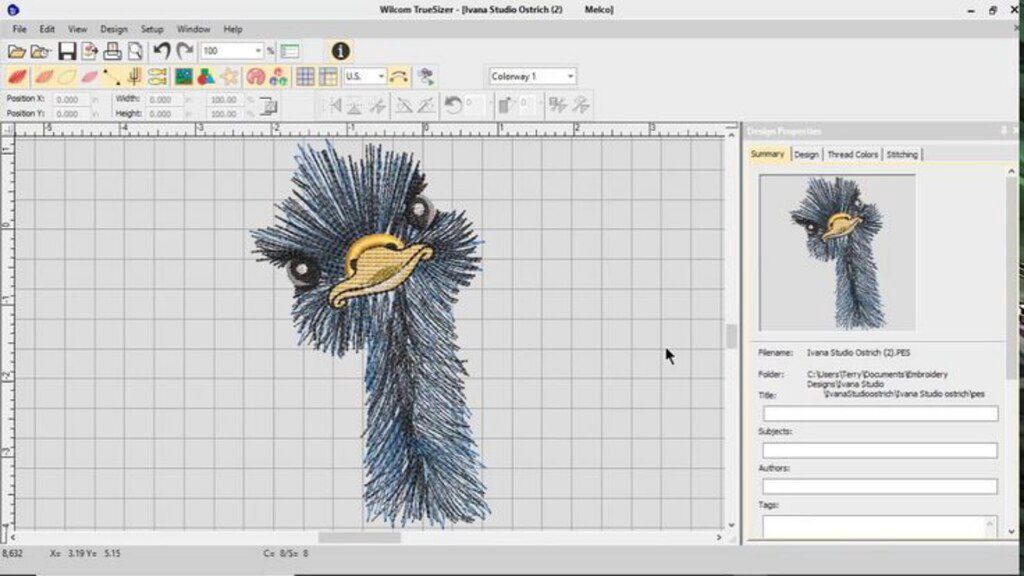Viewport: 1024px width, 576px height.
Task: Switch to the Stitching tab
Action: pyautogui.click(x=902, y=155)
